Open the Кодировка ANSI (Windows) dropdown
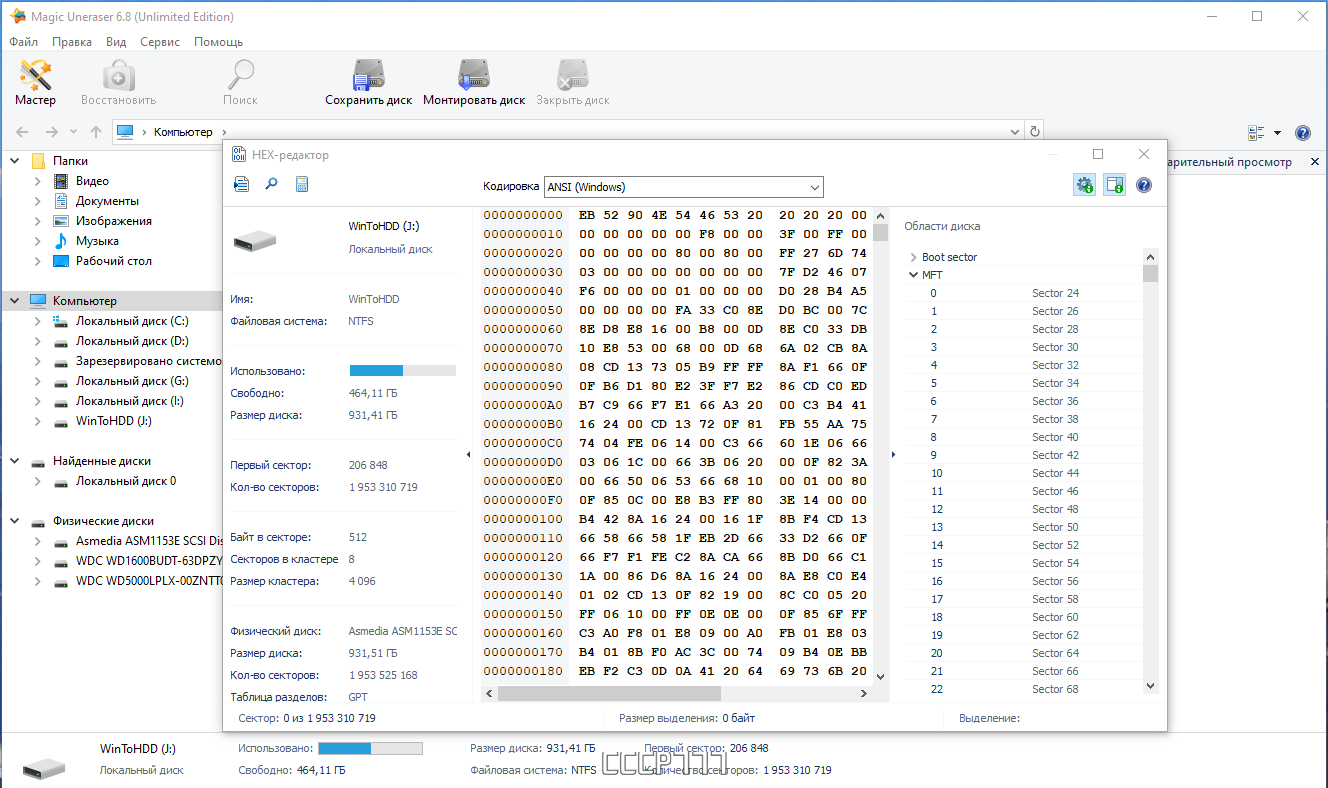 point(683,187)
